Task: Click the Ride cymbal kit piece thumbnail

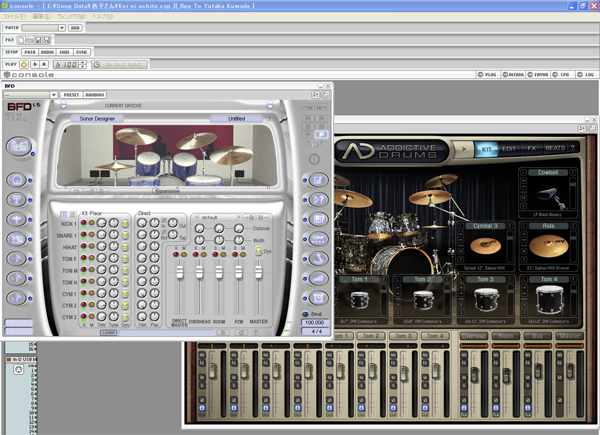Action: [548, 246]
